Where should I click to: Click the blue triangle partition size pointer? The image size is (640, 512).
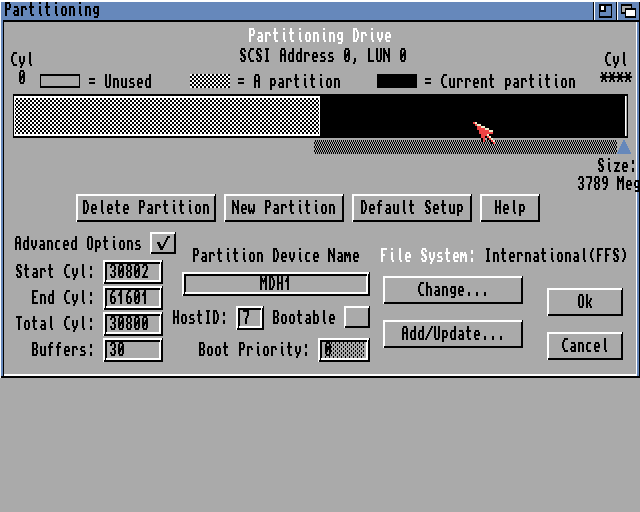624,147
